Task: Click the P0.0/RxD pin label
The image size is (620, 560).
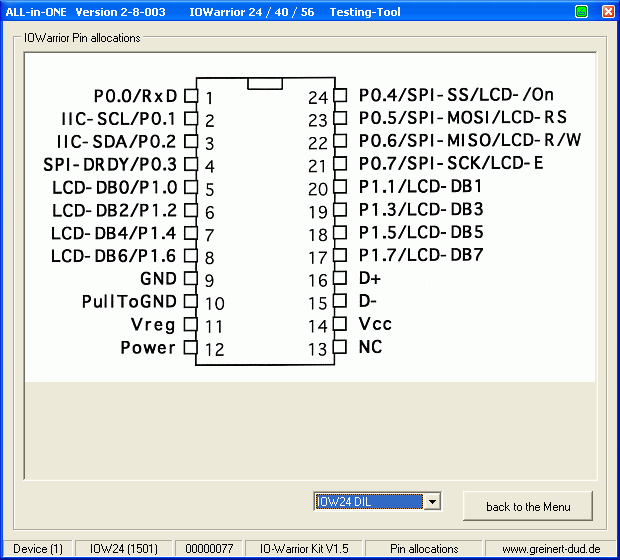Action: pos(135,96)
